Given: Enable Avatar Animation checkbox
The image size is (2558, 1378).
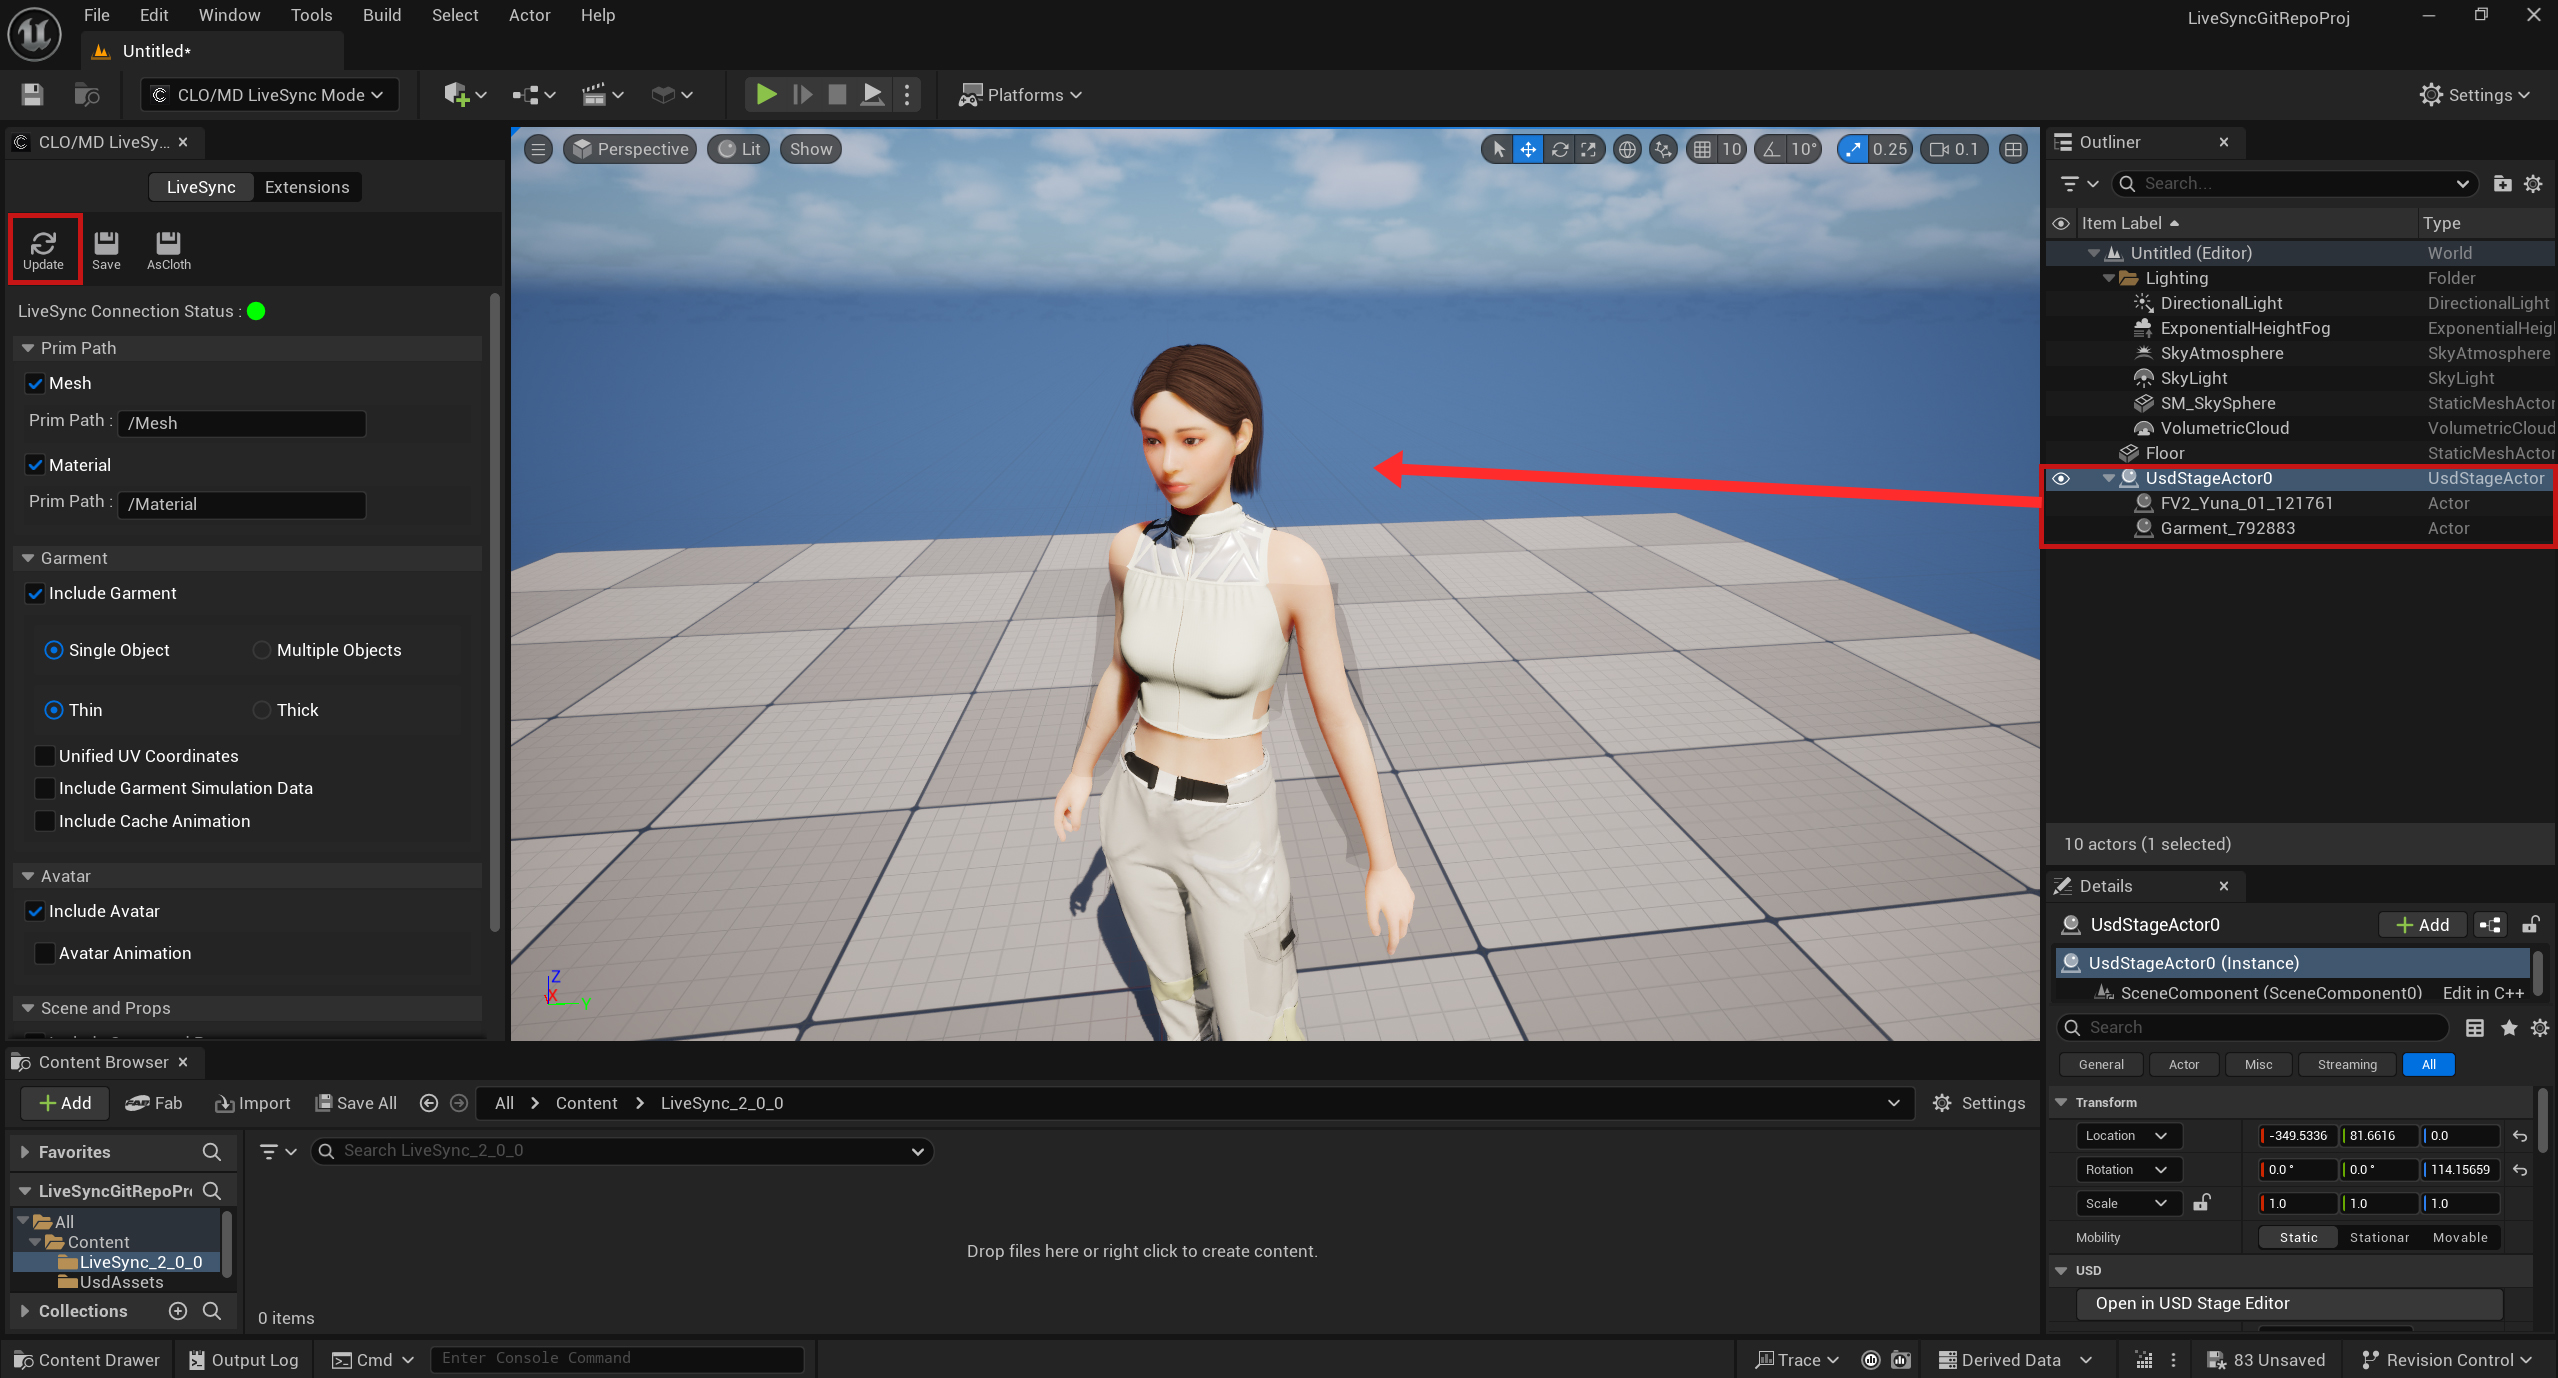Looking at the screenshot, I should 45,953.
